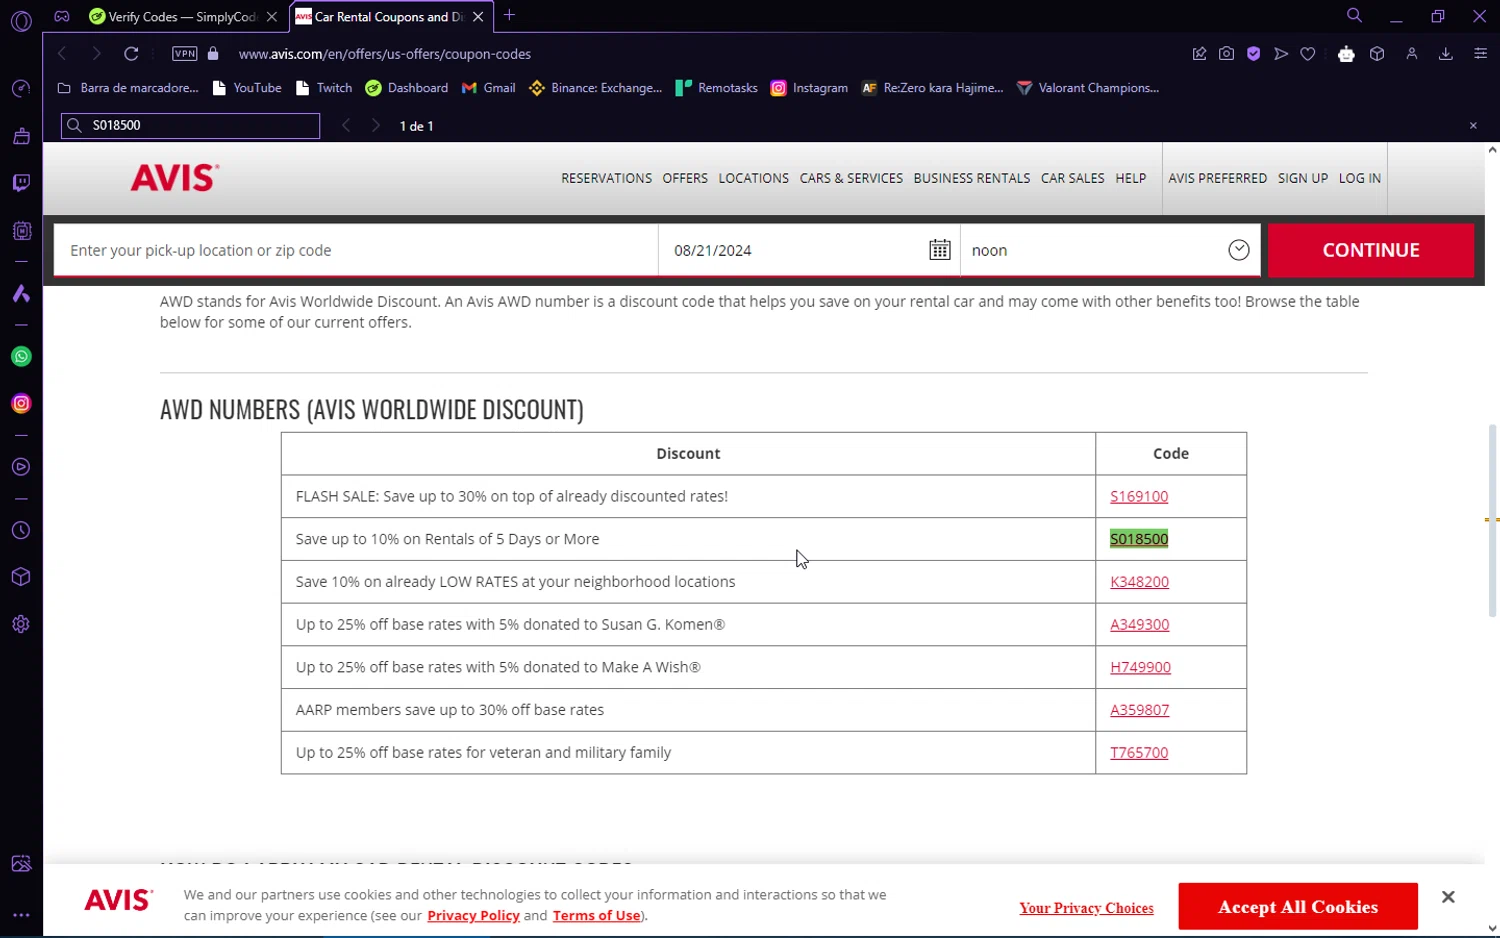Open Susan G. Komen code A349300
Viewport: 1500px width, 938px height.
pos(1139,625)
